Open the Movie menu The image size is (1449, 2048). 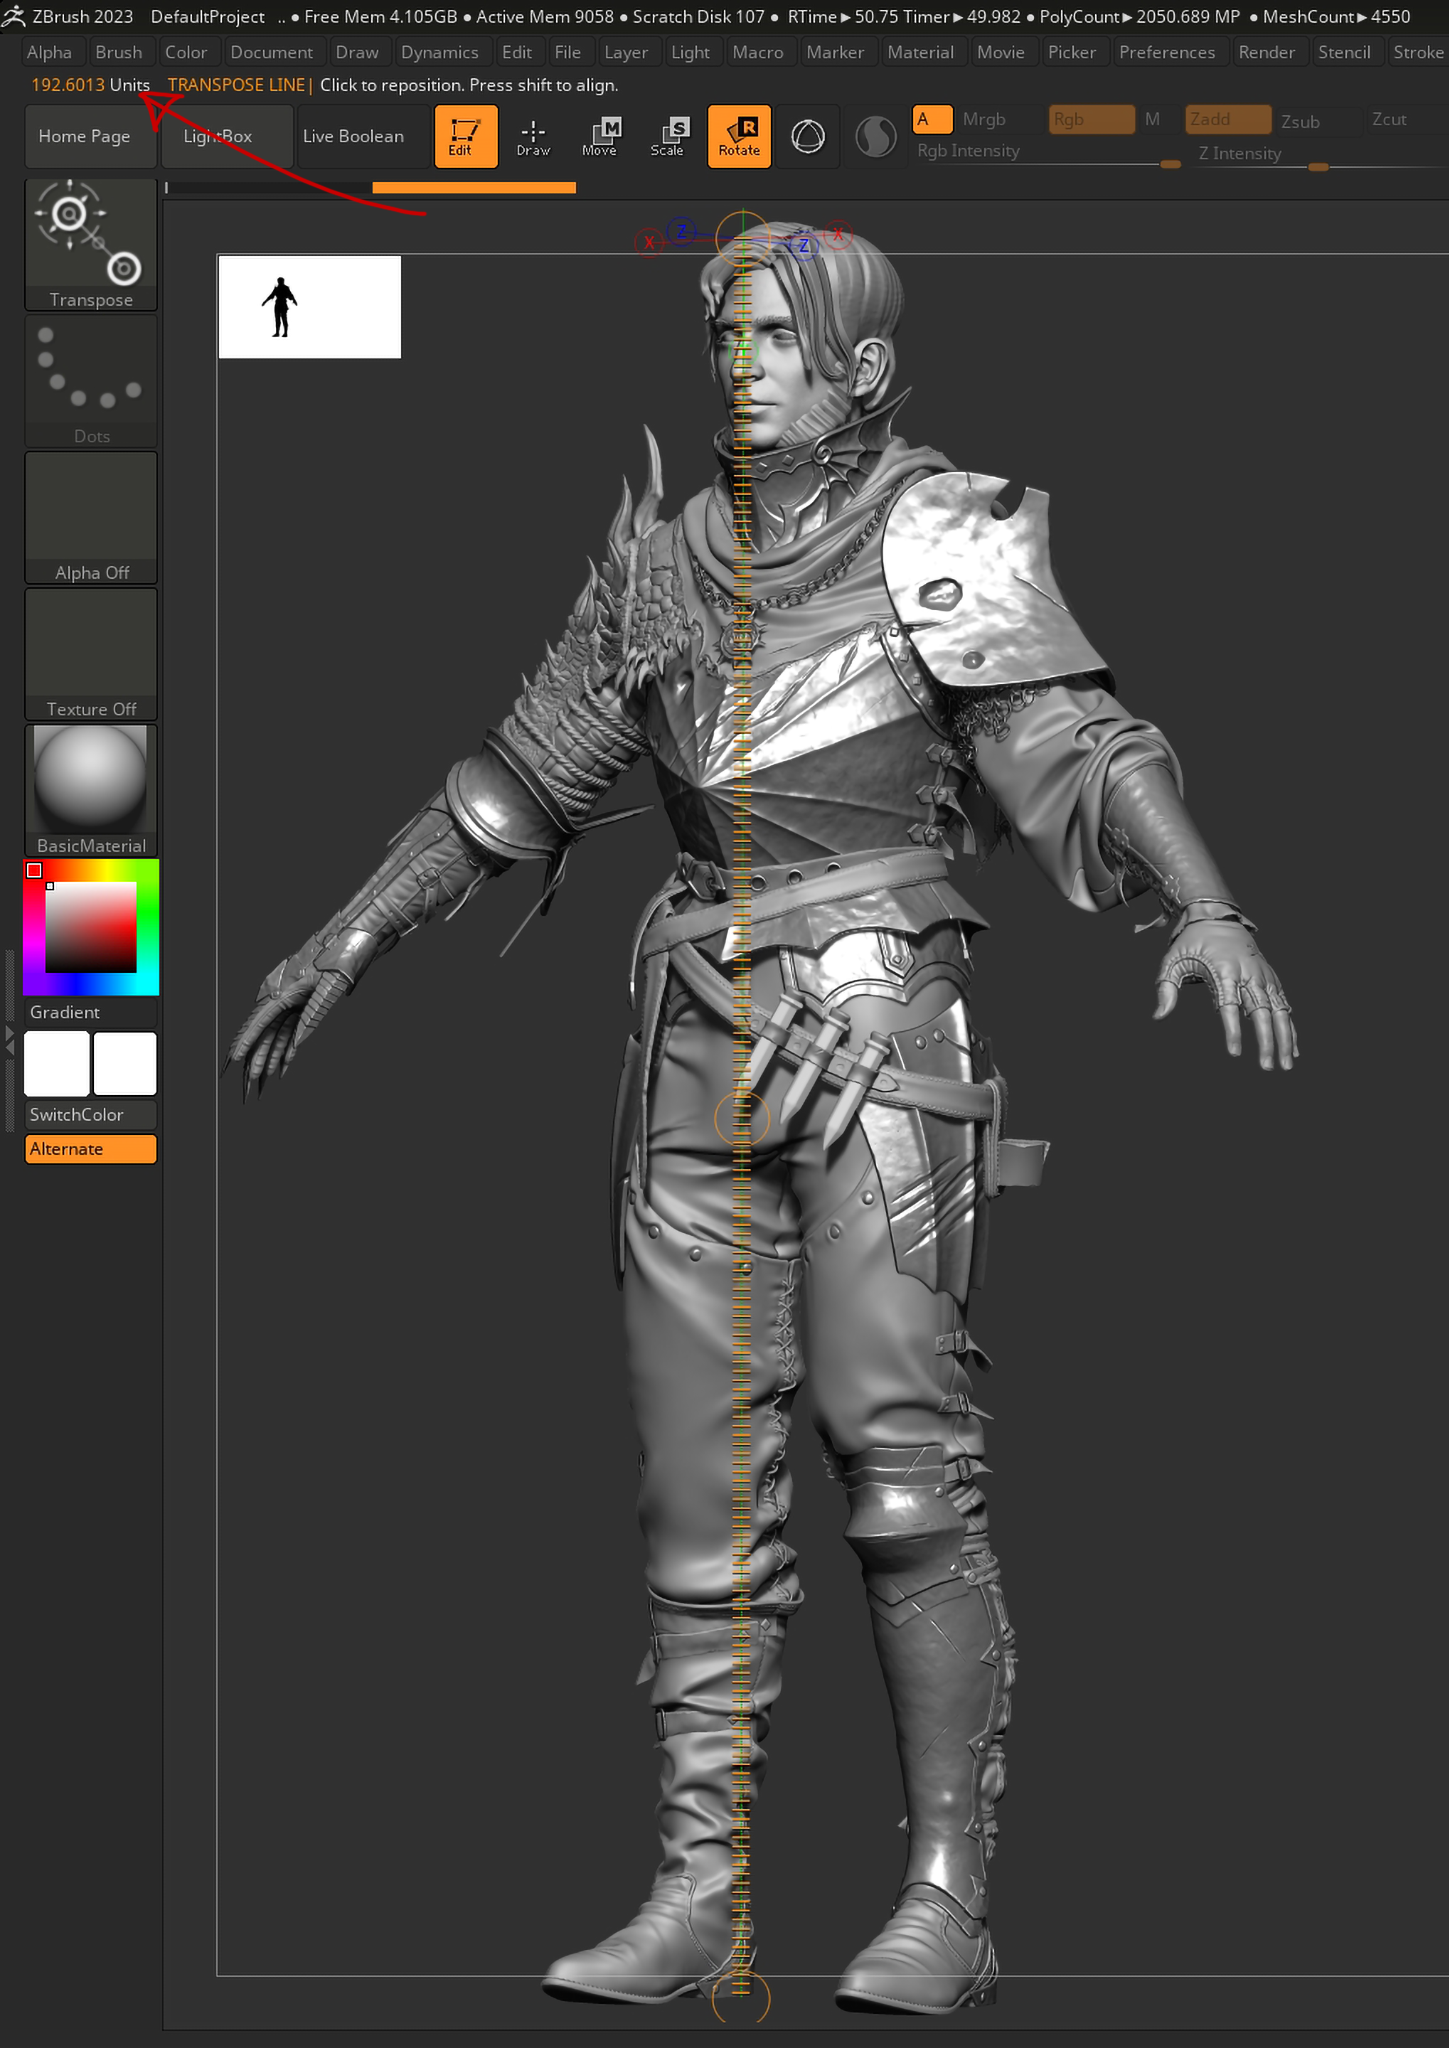tap(1001, 52)
